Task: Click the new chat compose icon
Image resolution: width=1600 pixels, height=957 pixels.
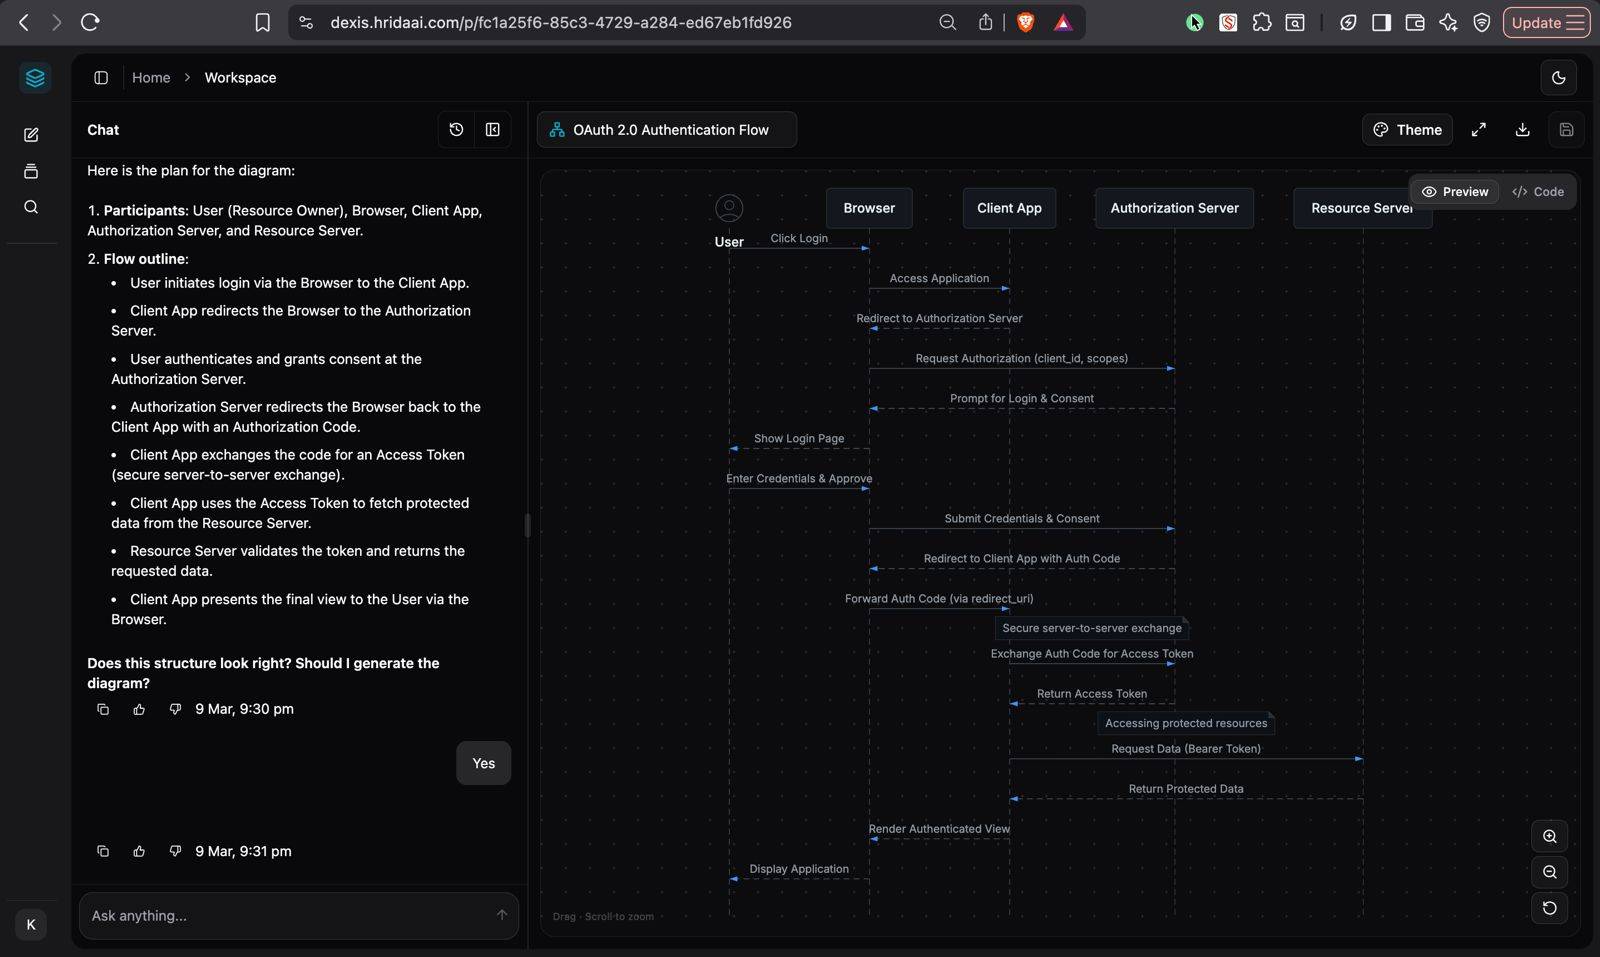Action: [31, 135]
